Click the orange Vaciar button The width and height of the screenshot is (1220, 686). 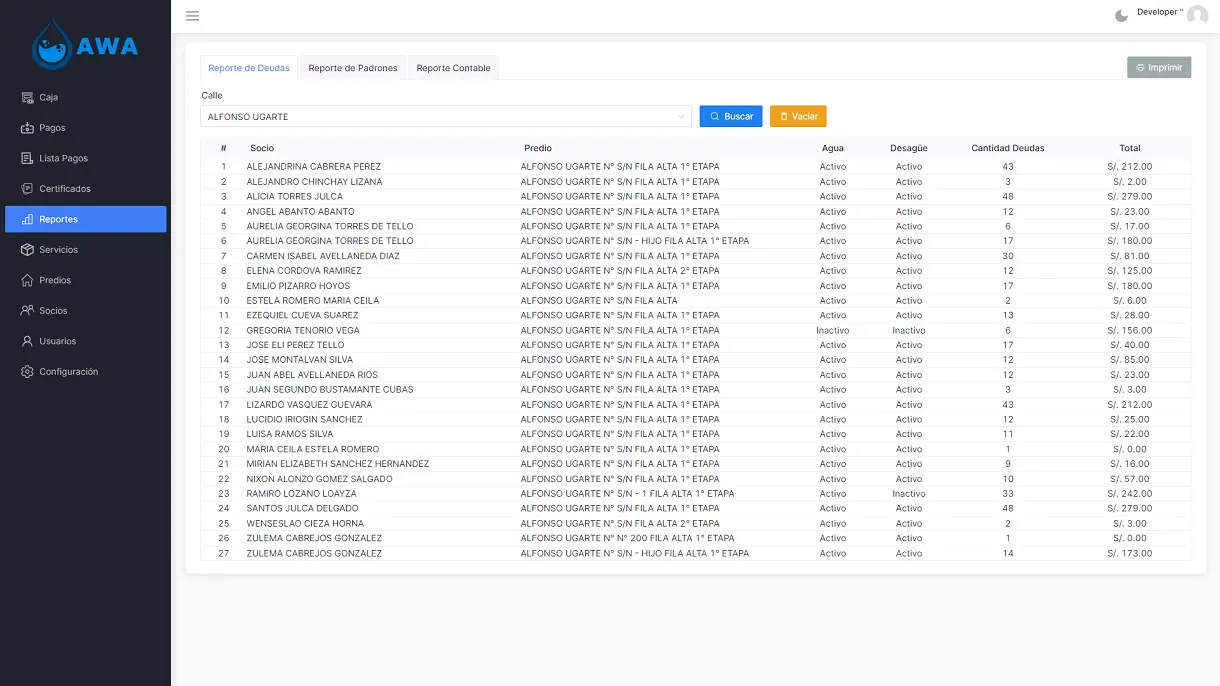pyautogui.click(x=798, y=117)
